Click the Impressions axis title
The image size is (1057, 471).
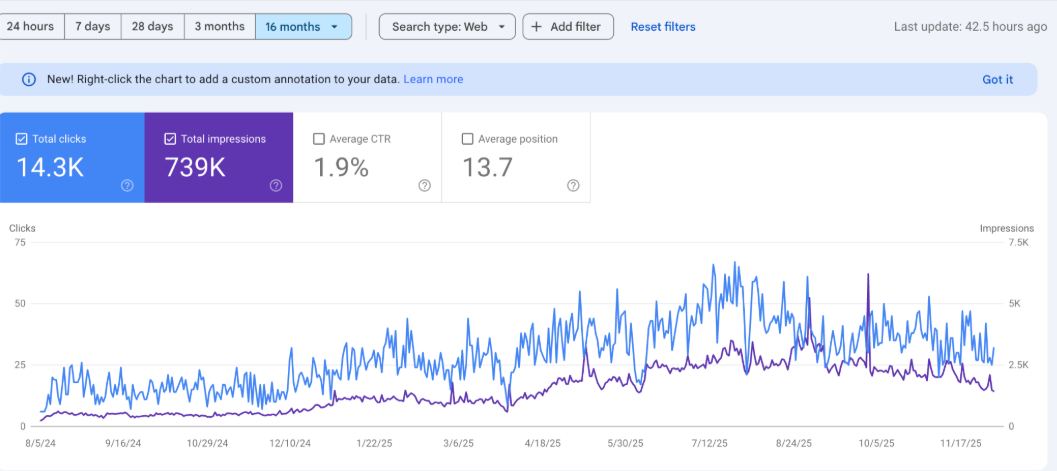[1006, 228]
